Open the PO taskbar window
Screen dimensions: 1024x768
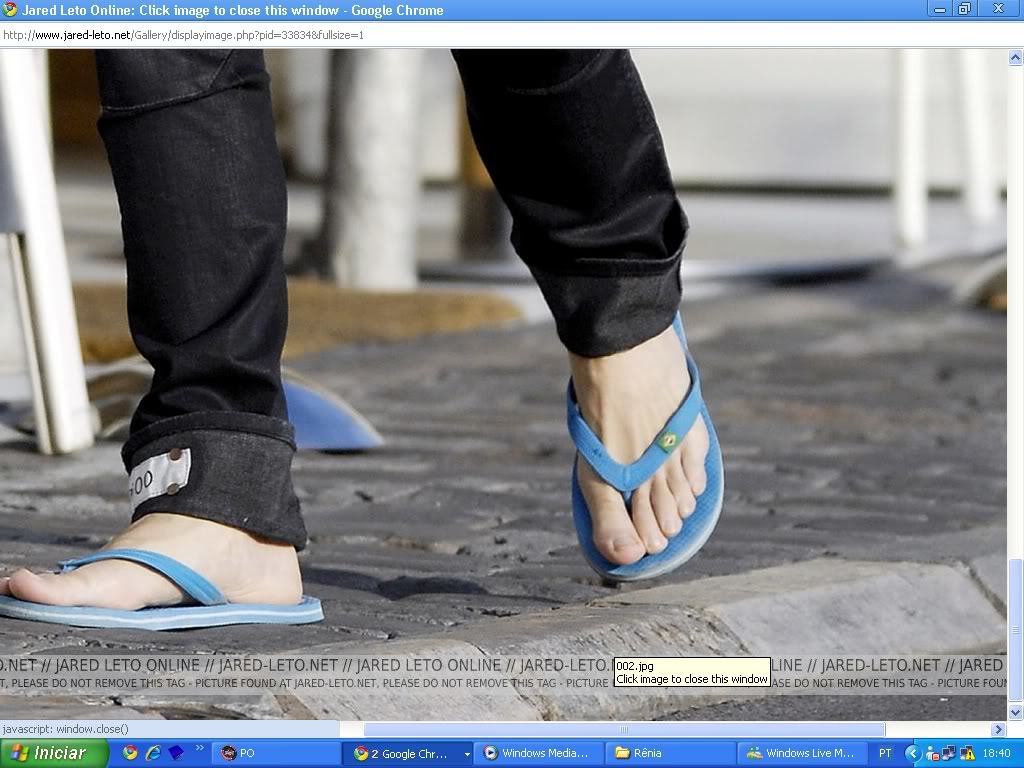(x=275, y=753)
